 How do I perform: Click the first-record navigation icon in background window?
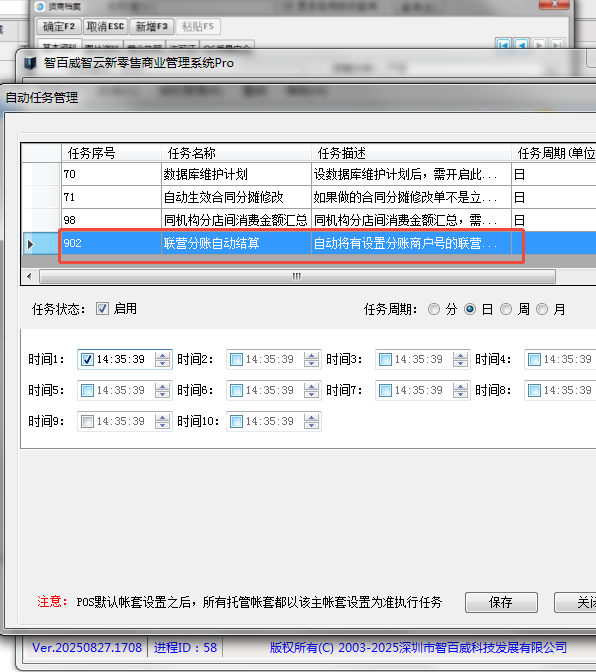click(503, 45)
